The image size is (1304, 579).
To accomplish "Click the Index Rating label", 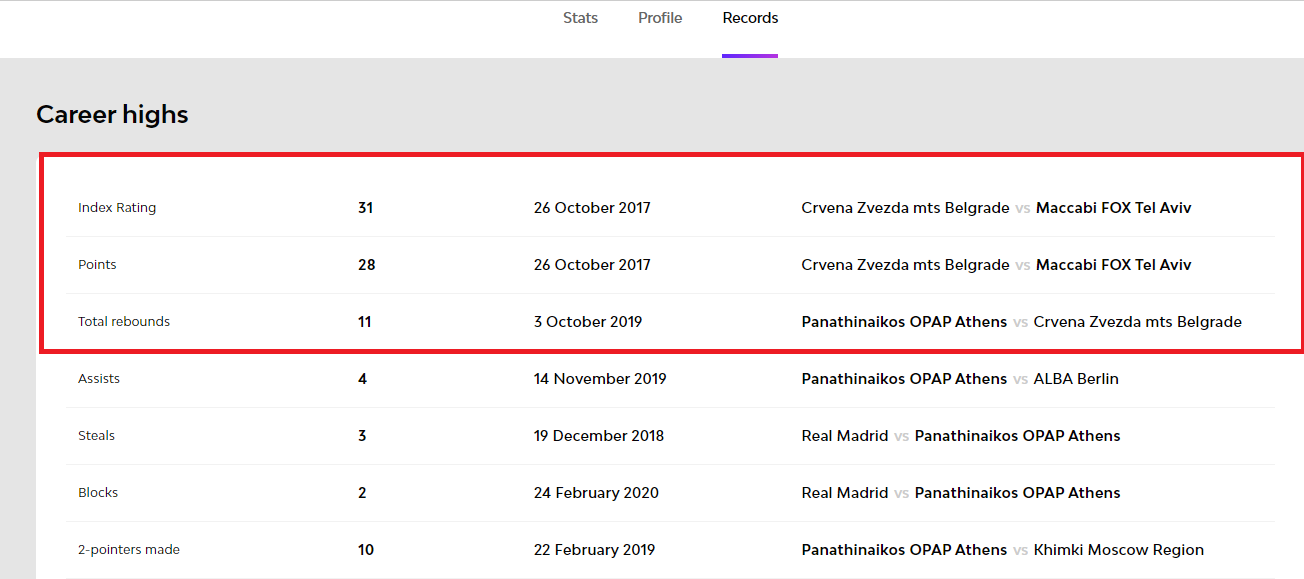I will pos(117,208).
